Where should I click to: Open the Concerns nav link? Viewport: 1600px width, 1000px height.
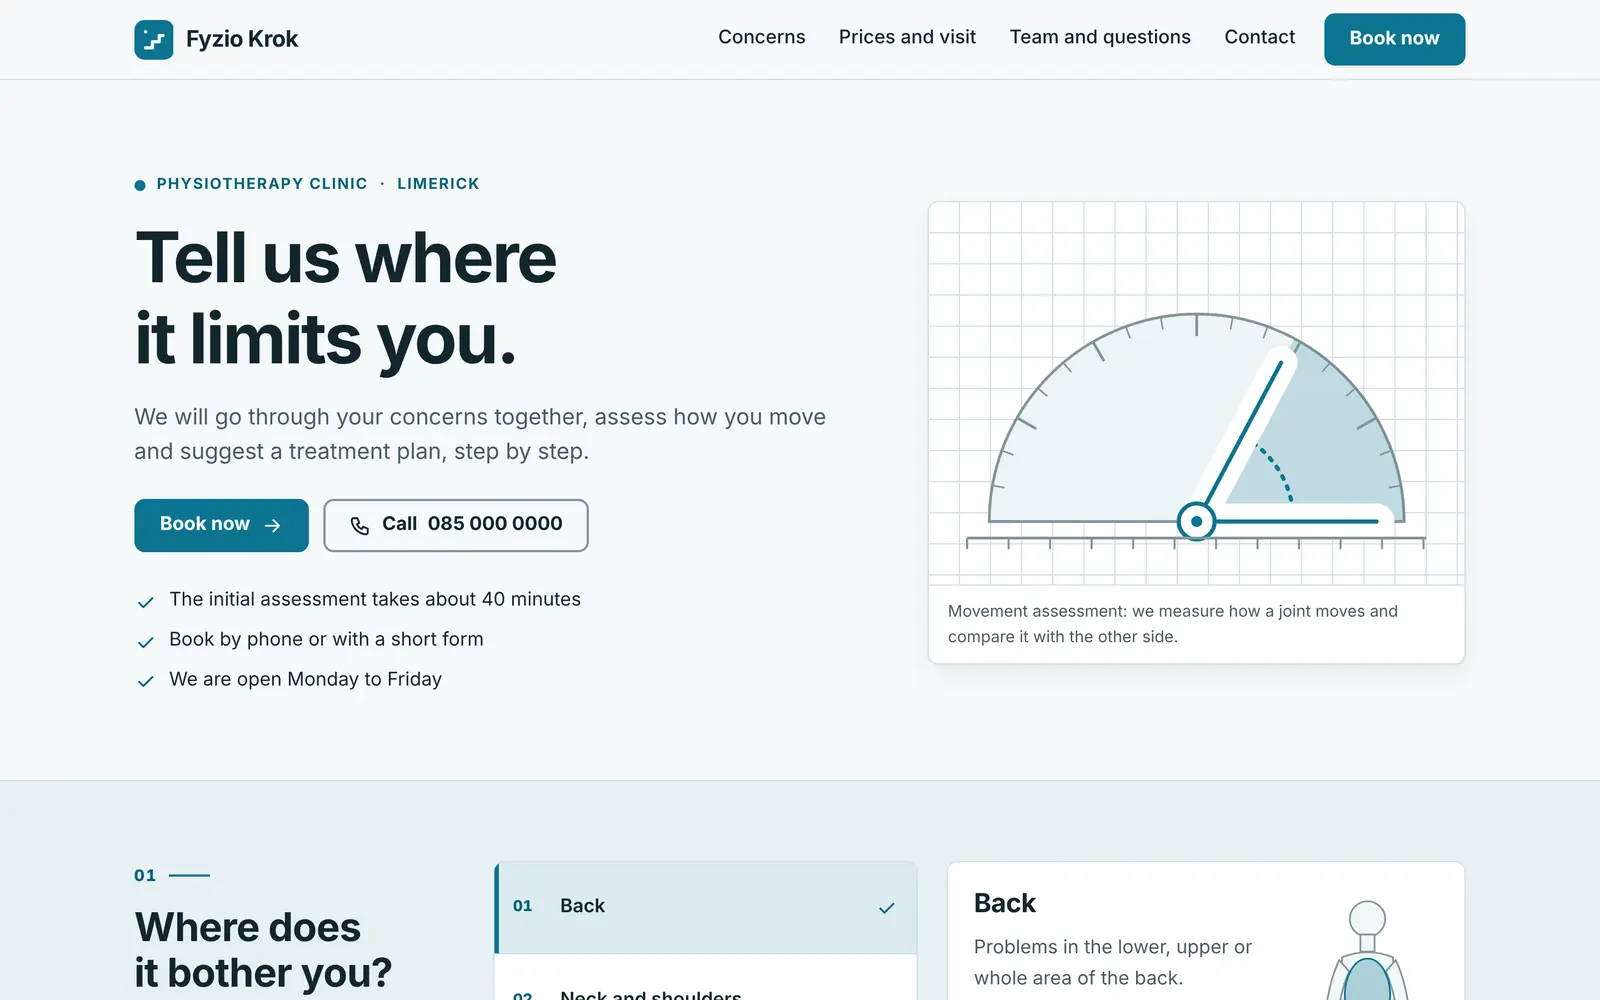pos(761,37)
